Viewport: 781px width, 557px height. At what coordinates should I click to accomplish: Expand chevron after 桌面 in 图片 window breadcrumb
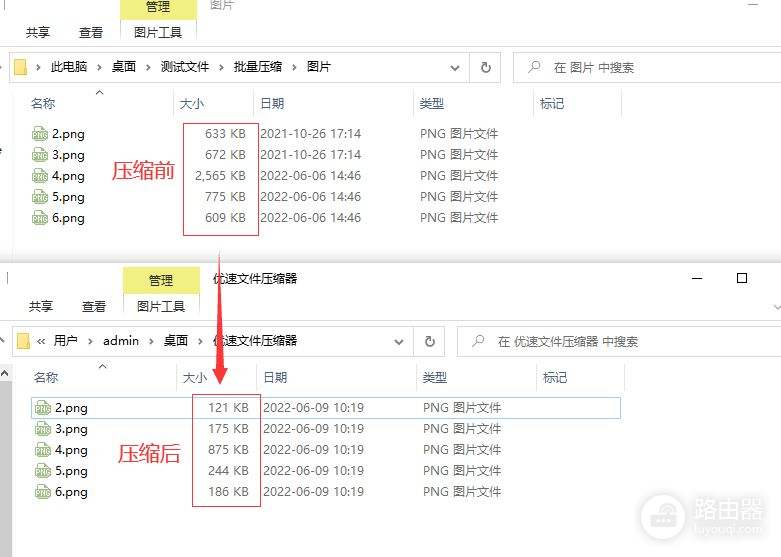pos(148,67)
